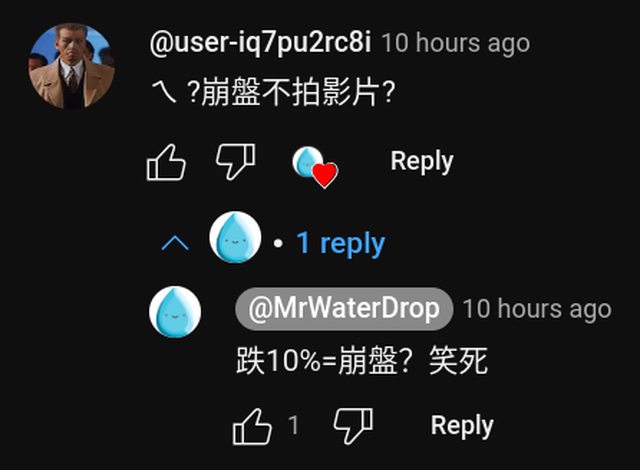Viewport: 640px width, 470px height.
Task: Reply to the @user-iq7pu2rc8i comment
Action: [x=422, y=162]
